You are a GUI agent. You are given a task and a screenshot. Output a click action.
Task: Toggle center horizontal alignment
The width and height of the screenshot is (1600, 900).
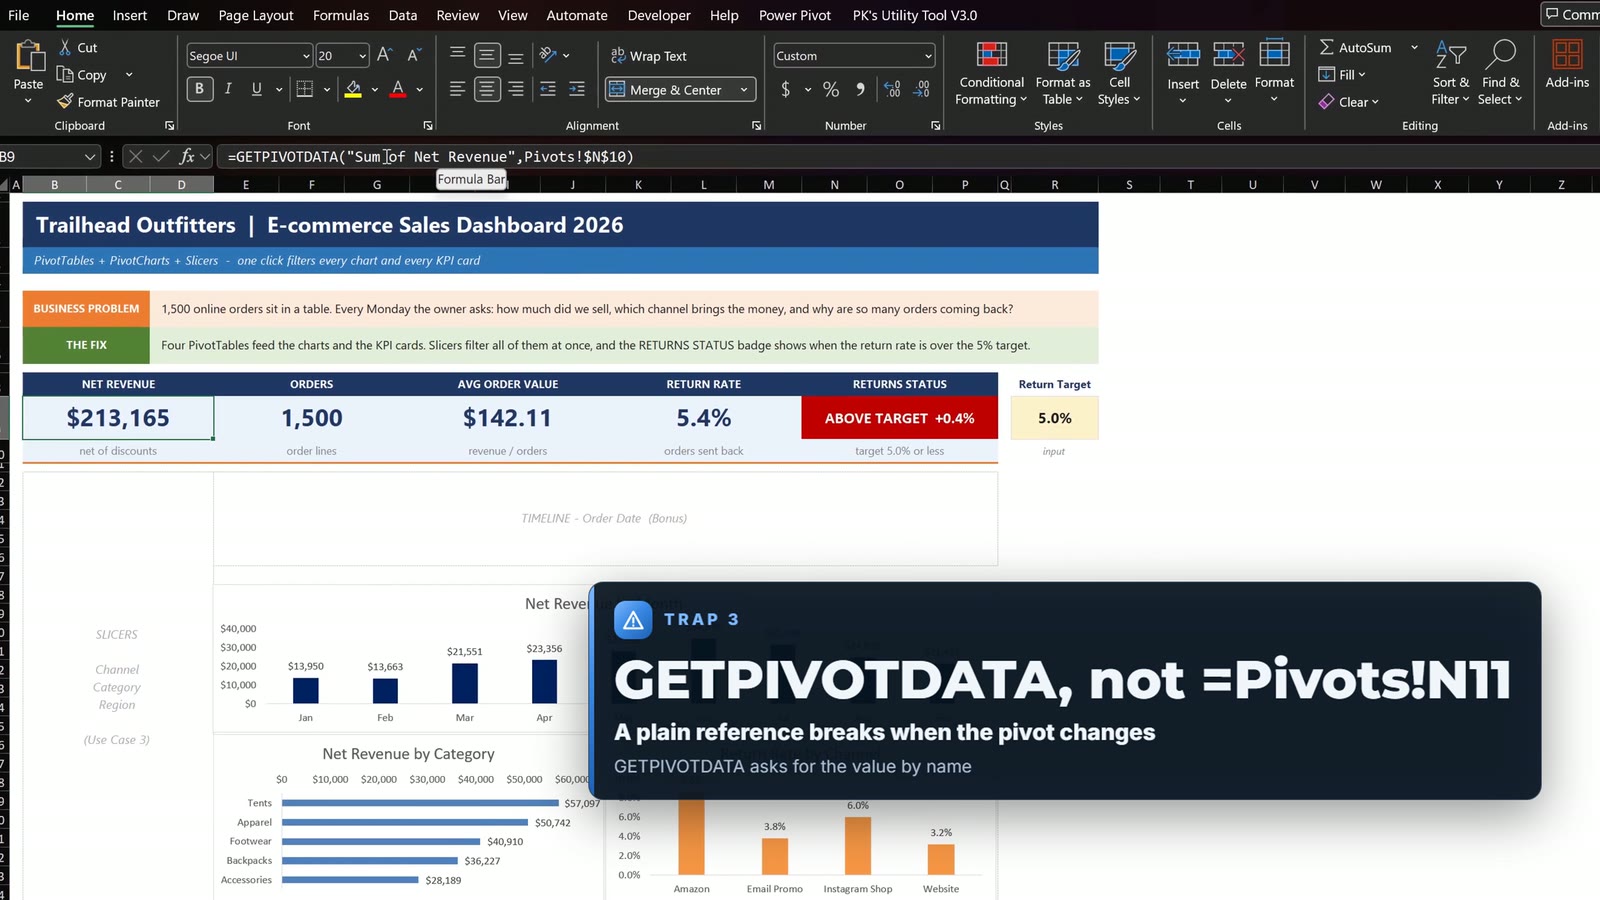pyautogui.click(x=486, y=89)
